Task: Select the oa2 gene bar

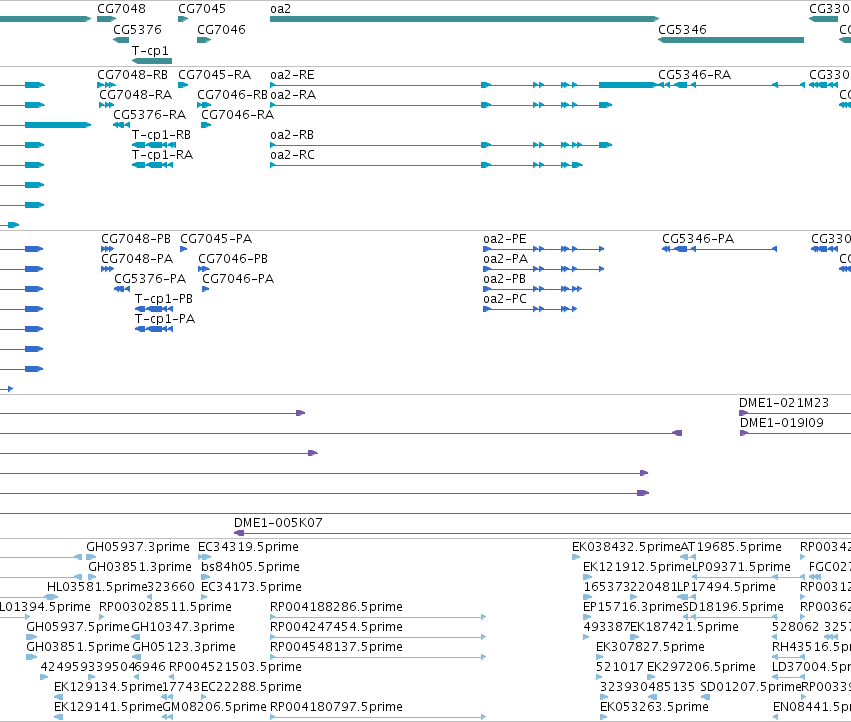Action: click(465, 19)
